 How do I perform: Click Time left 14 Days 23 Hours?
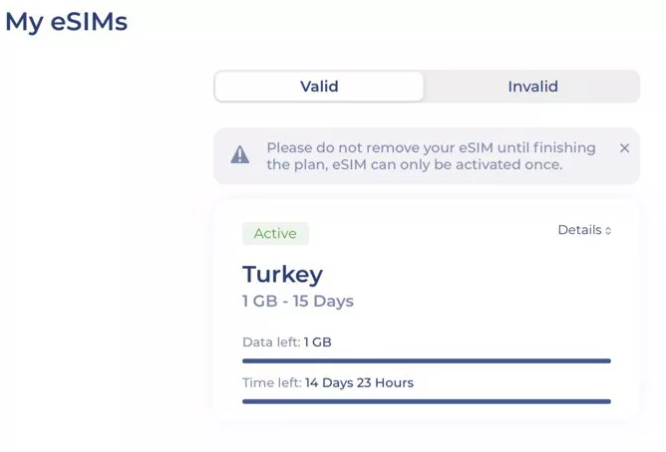(327, 383)
